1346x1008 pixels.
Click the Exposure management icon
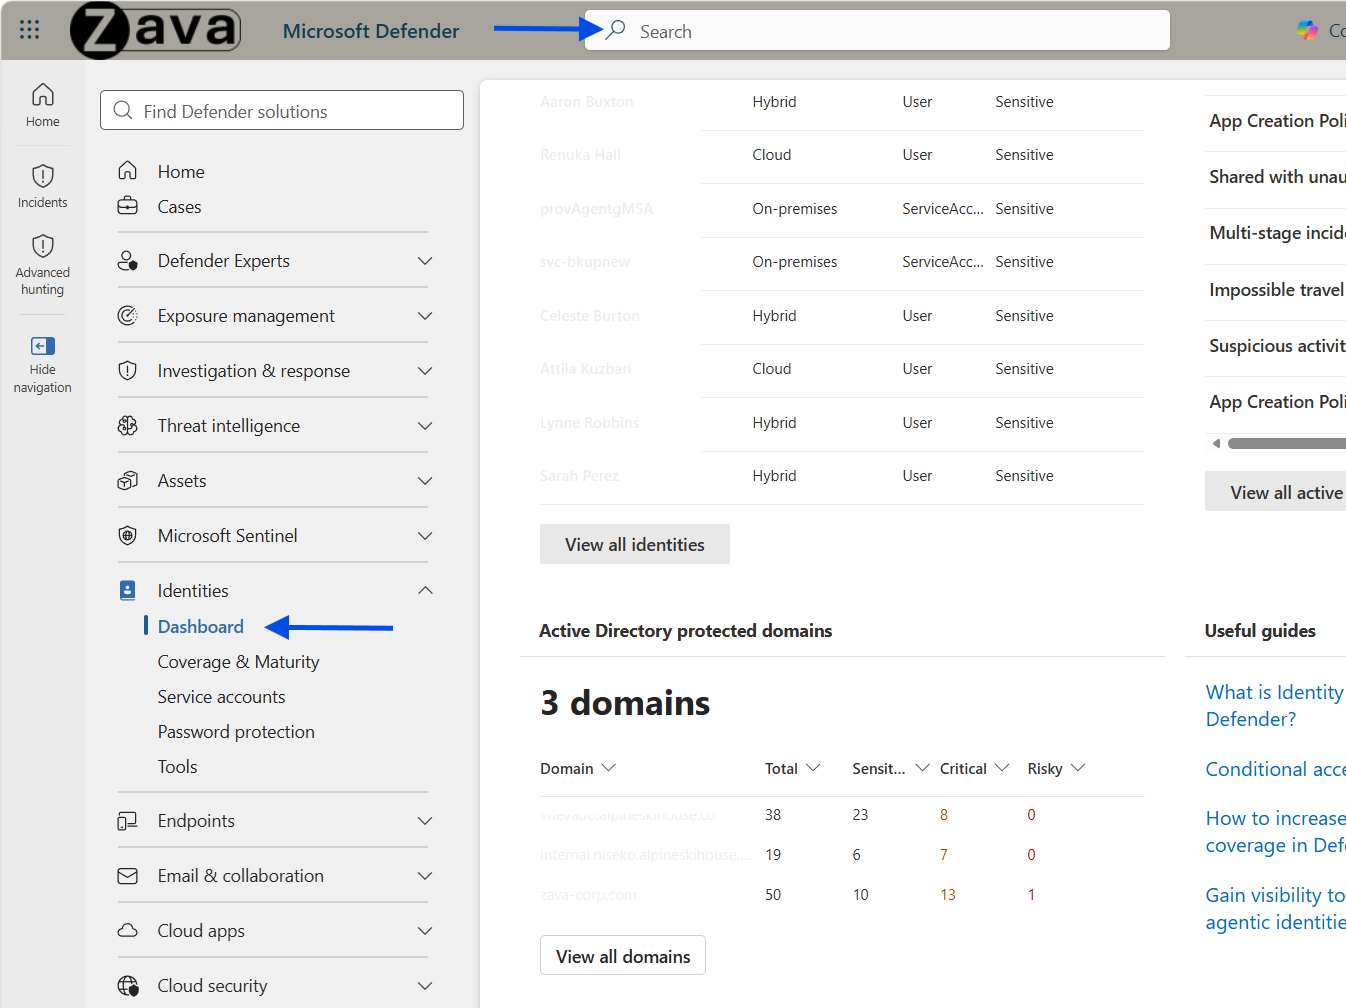pos(128,316)
